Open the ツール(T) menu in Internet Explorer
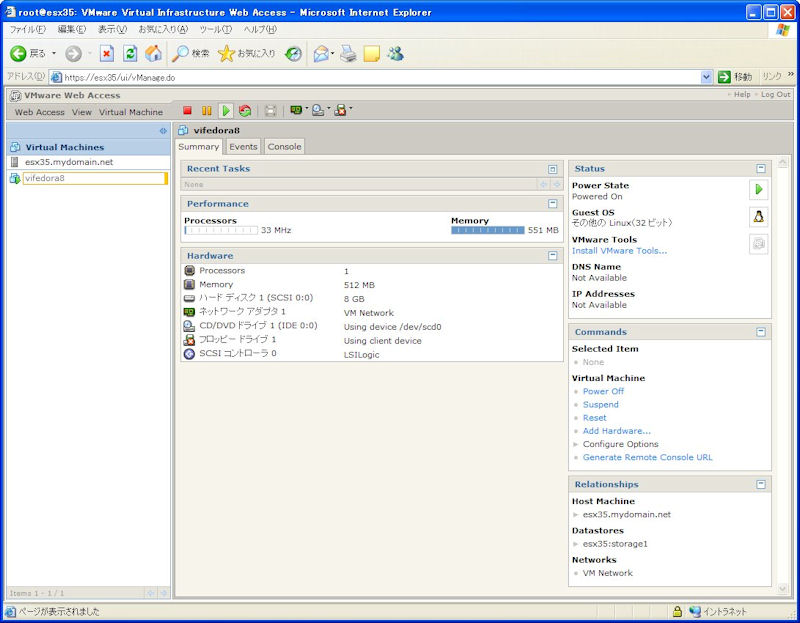The image size is (800, 623). tap(215, 30)
